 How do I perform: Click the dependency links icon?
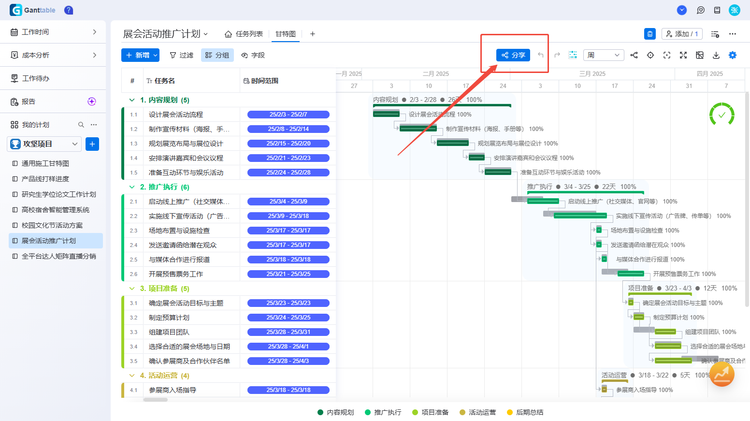634,55
